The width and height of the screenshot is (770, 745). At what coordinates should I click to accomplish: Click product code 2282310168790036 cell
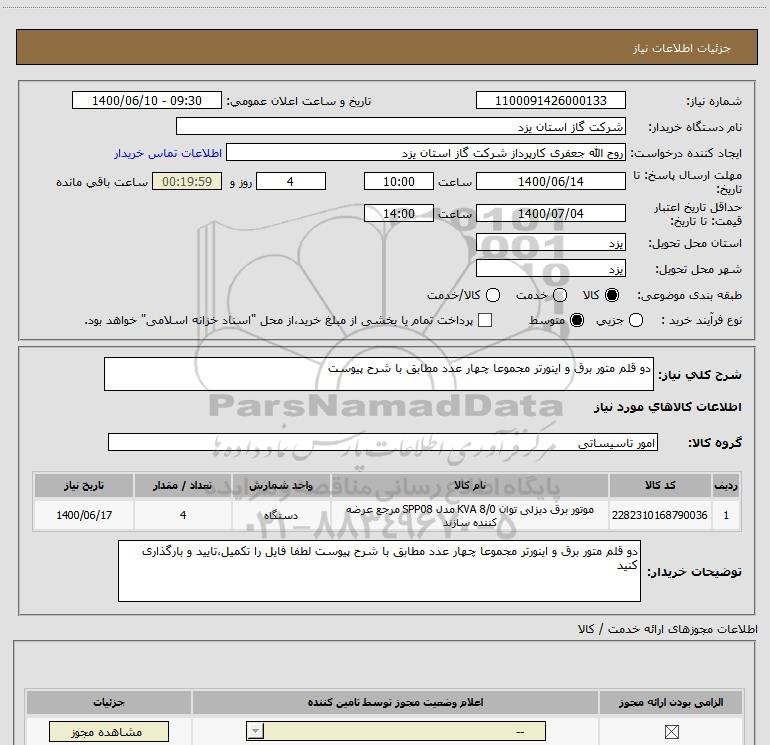tap(660, 515)
